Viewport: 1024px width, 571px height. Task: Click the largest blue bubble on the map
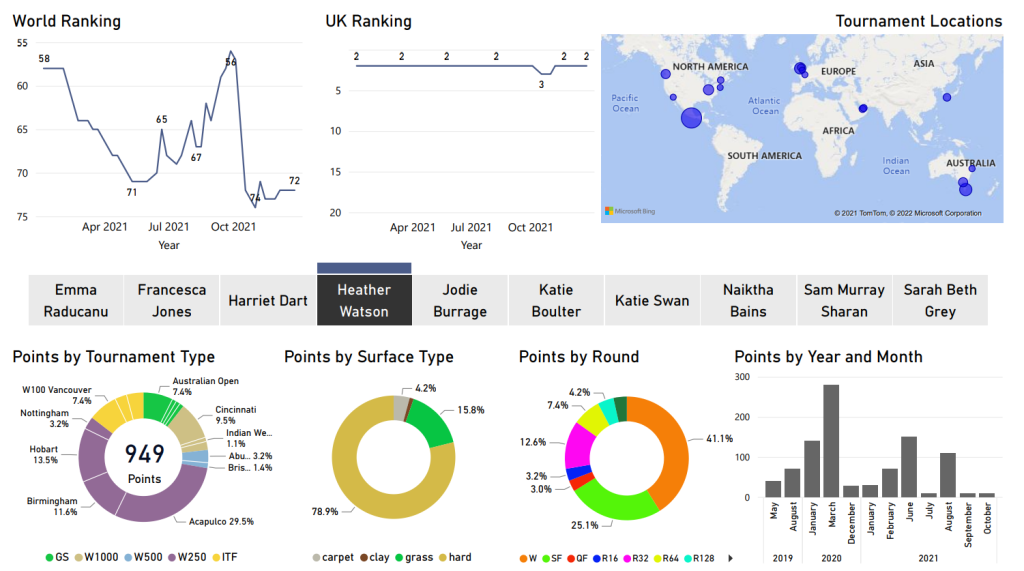coord(691,118)
